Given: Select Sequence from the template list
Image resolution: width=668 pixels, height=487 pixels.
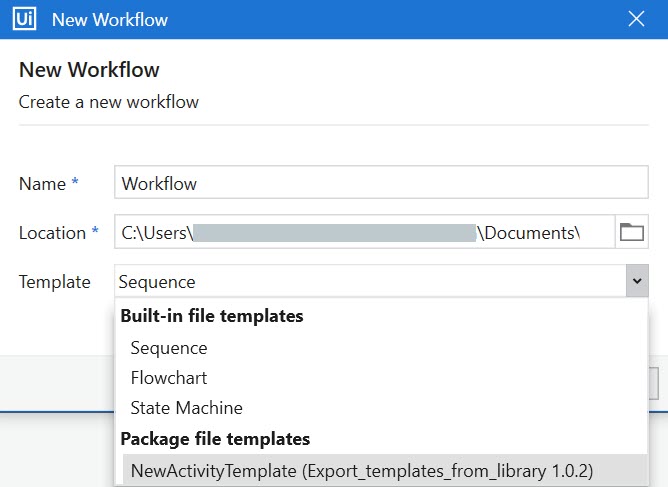Looking at the screenshot, I should point(169,348).
